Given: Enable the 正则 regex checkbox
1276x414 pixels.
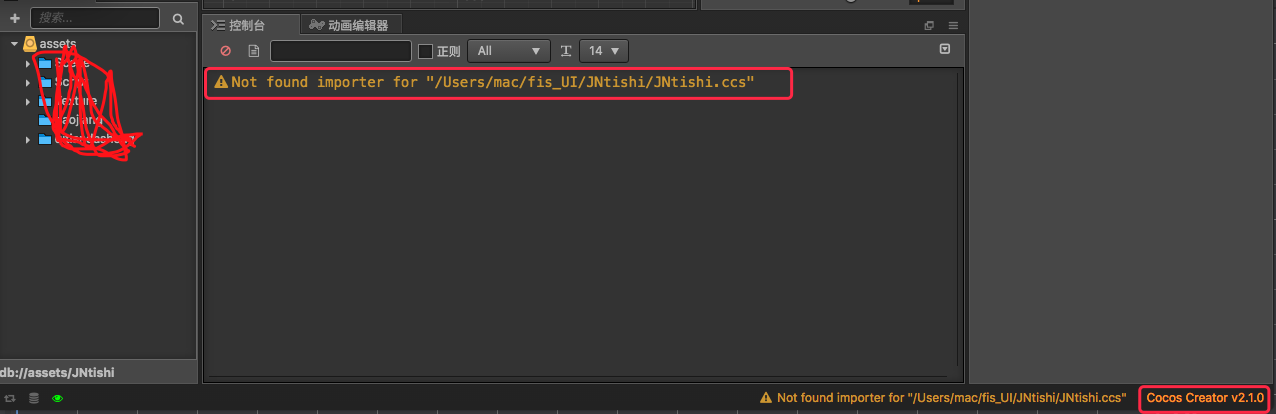Looking at the screenshot, I should [425, 51].
